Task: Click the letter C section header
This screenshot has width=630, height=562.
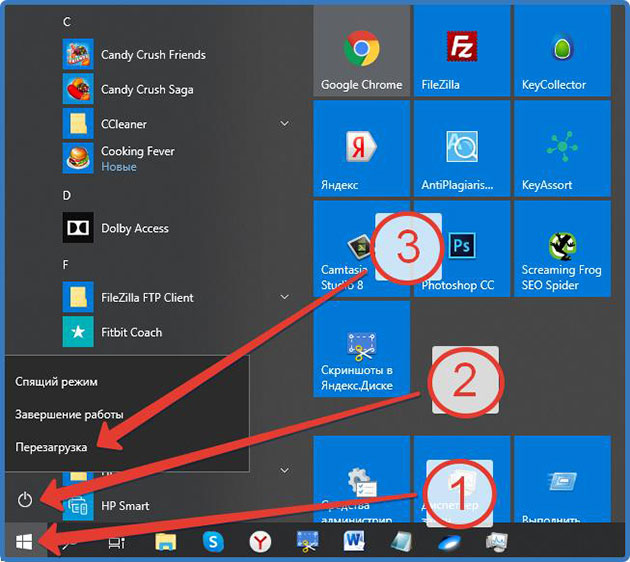Action: point(67,22)
